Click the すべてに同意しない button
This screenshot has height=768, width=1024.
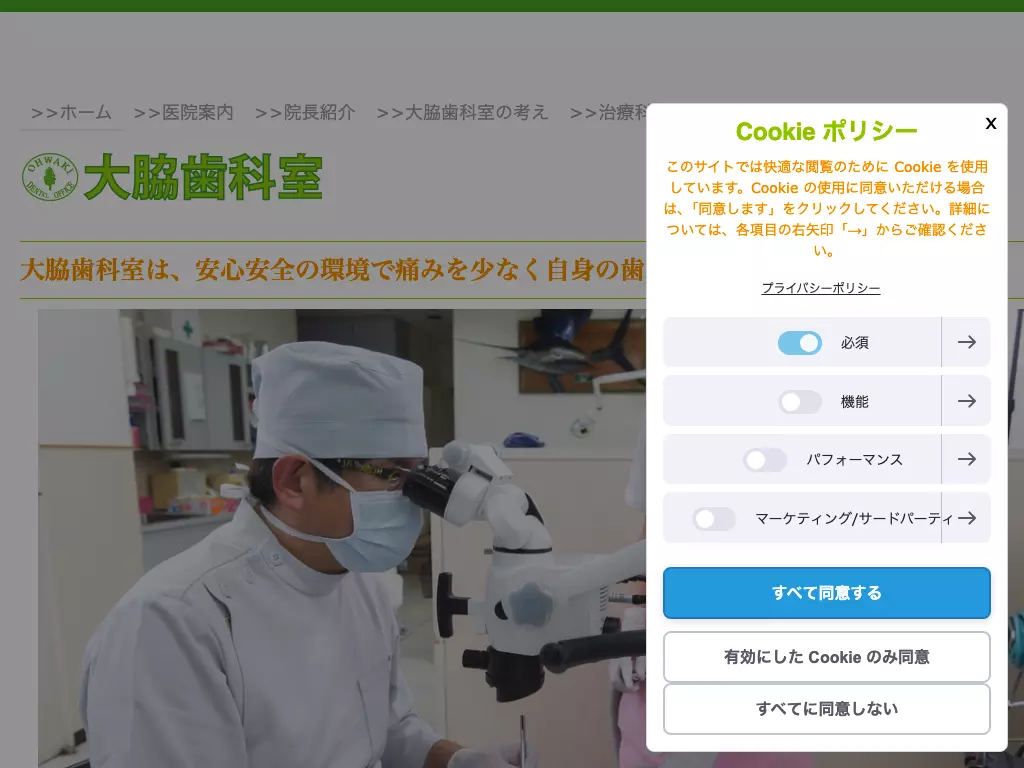click(827, 709)
